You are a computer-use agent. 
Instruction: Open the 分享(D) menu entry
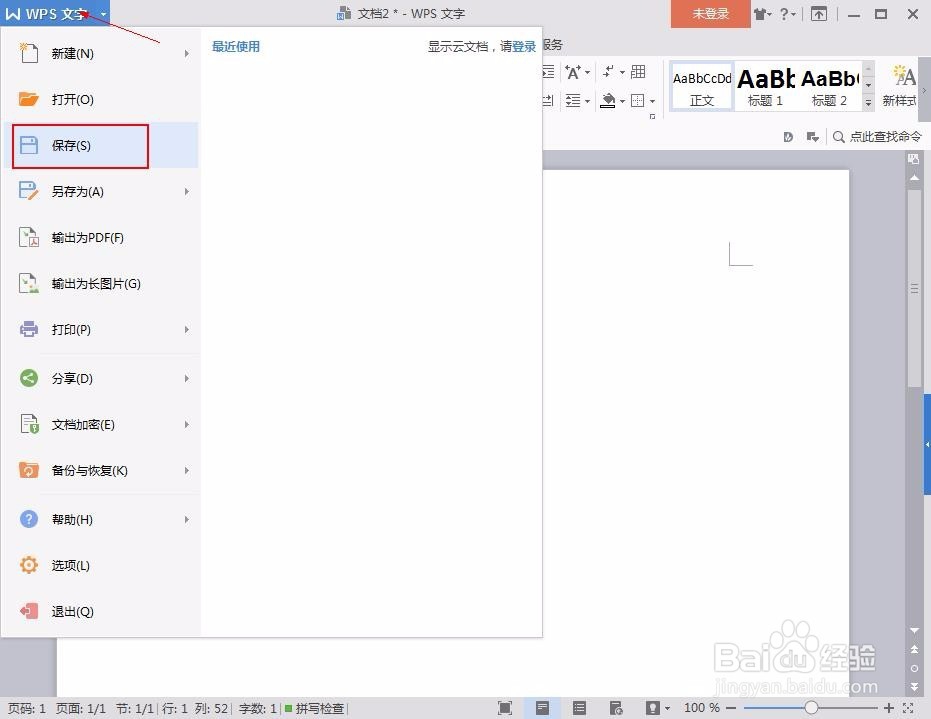tap(100, 378)
